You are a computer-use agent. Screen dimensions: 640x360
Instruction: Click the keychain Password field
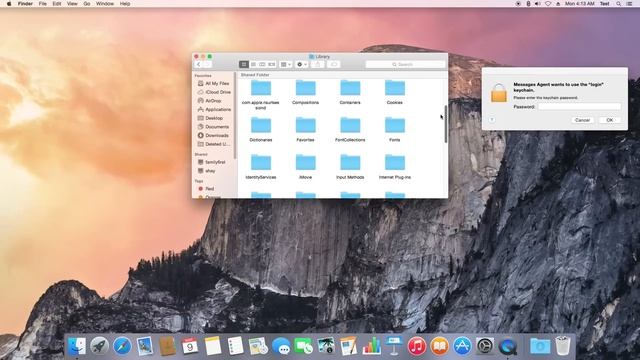click(x=579, y=107)
